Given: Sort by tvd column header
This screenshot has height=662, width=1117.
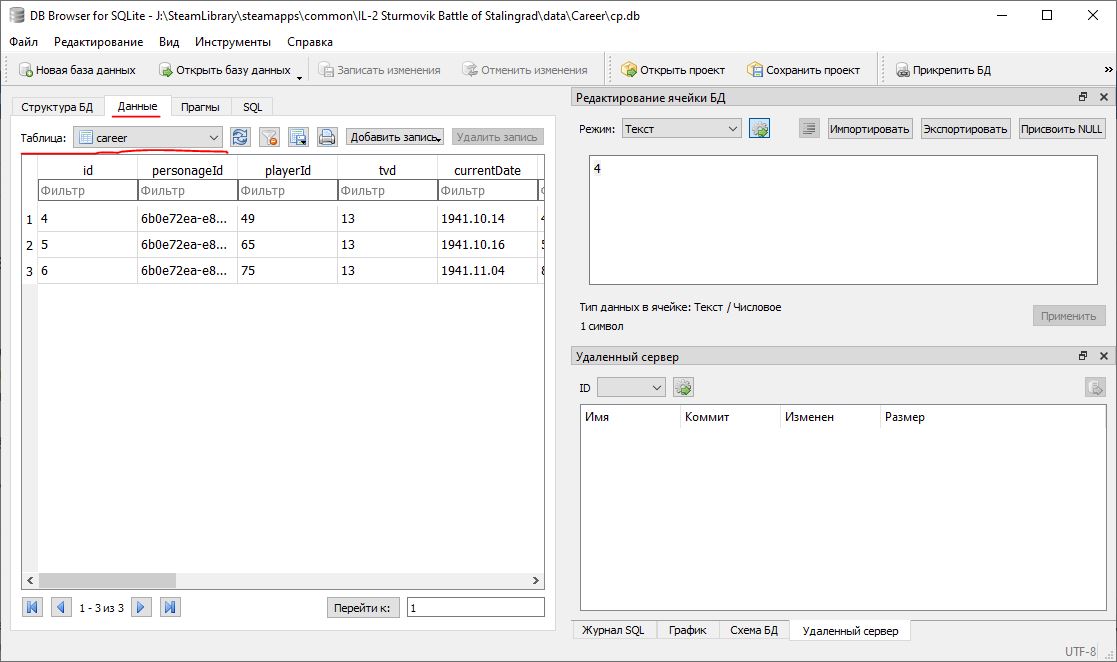Looking at the screenshot, I should pos(388,170).
